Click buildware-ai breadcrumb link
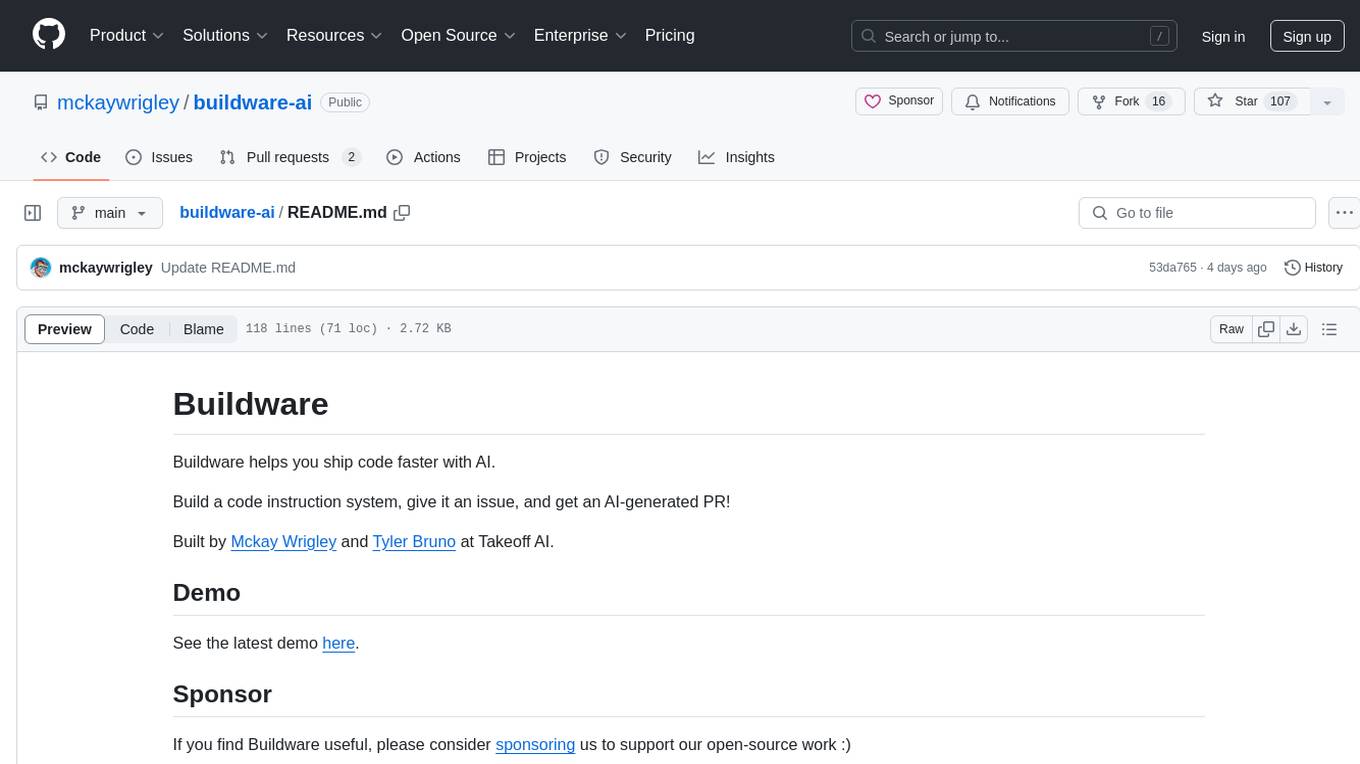 (x=227, y=212)
